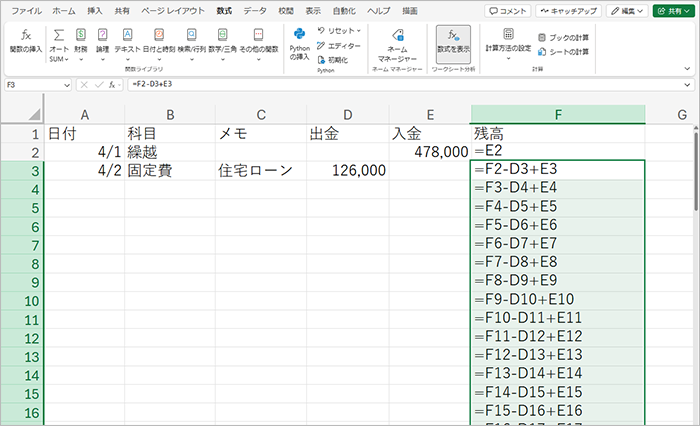The height and width of the screenshot is (426, 700).
Task: Select cell with =F9-D10+E10
Action: click(558, 299)
